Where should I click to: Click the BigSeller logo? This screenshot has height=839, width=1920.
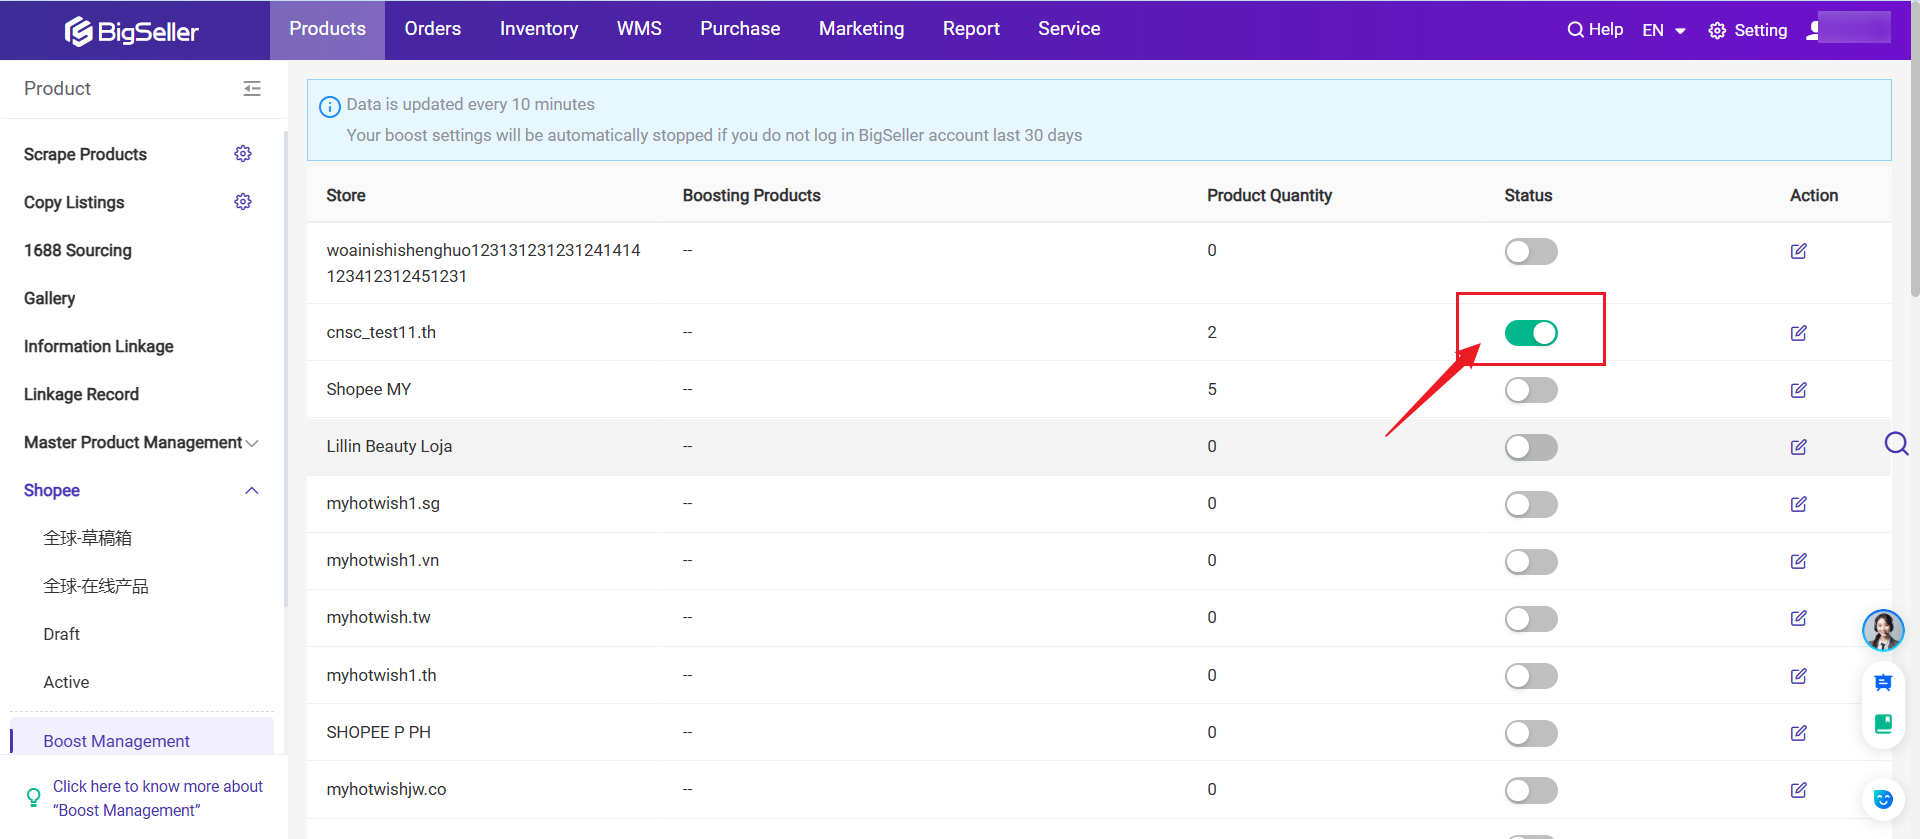pyautogui.click(x=132, y=31)
